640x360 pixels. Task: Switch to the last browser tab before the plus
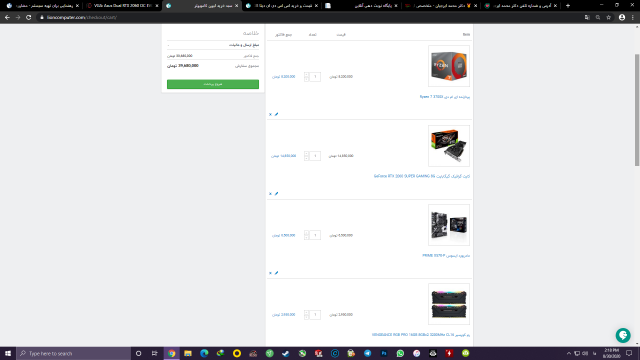click(x=520, y=6)
